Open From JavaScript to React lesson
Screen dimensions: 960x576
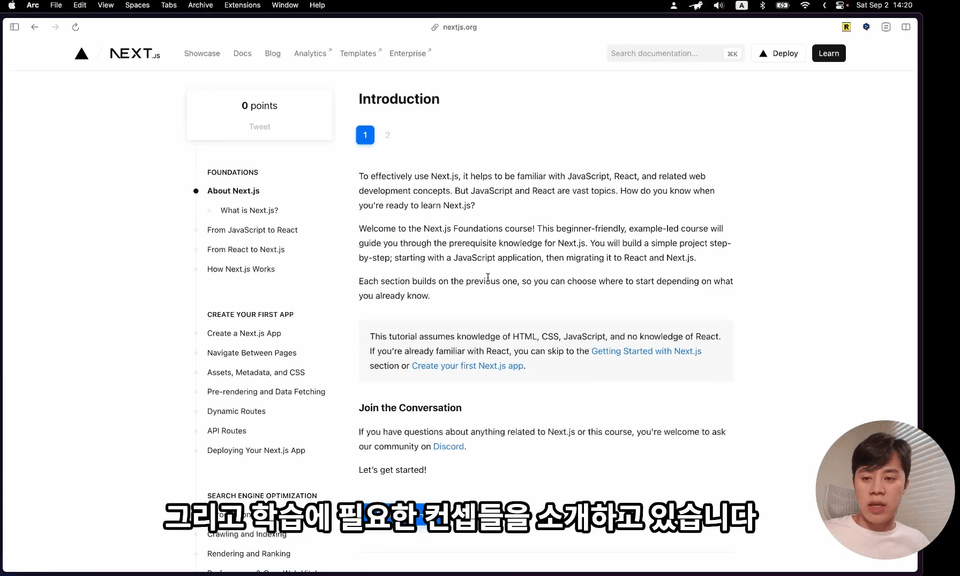pos(252,230)
